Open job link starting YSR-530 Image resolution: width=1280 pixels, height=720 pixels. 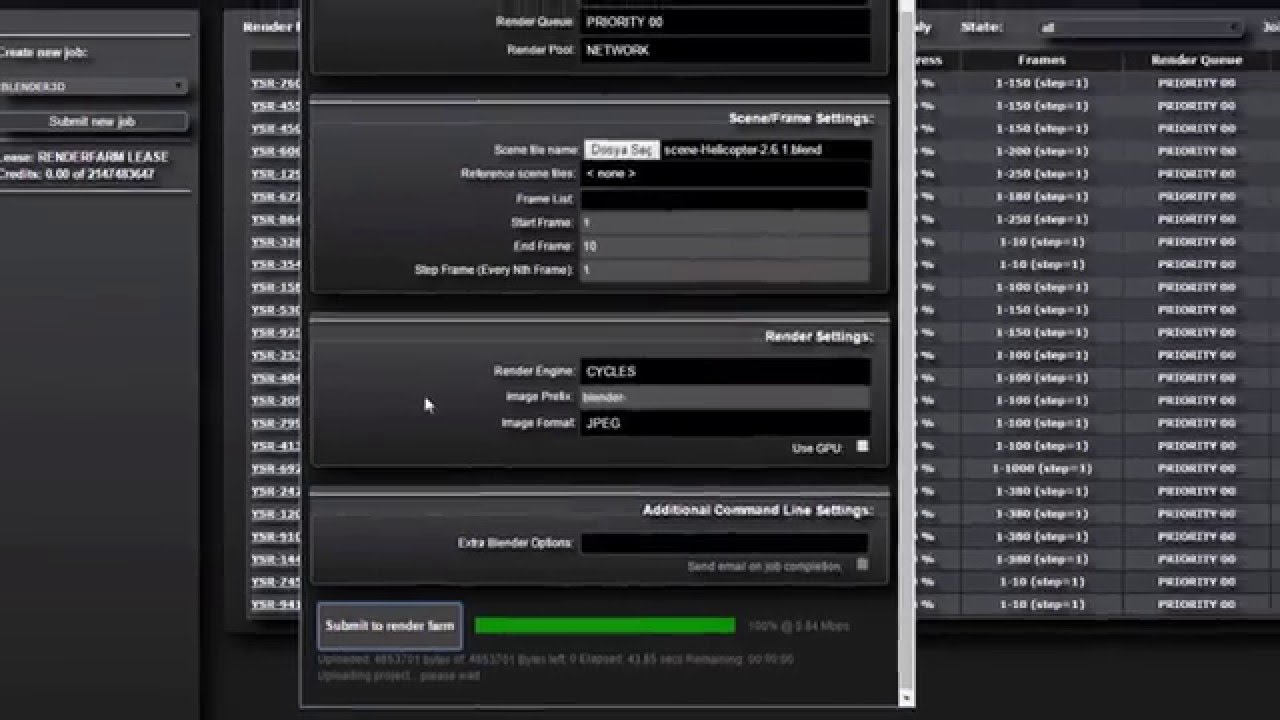pos(276,310)
